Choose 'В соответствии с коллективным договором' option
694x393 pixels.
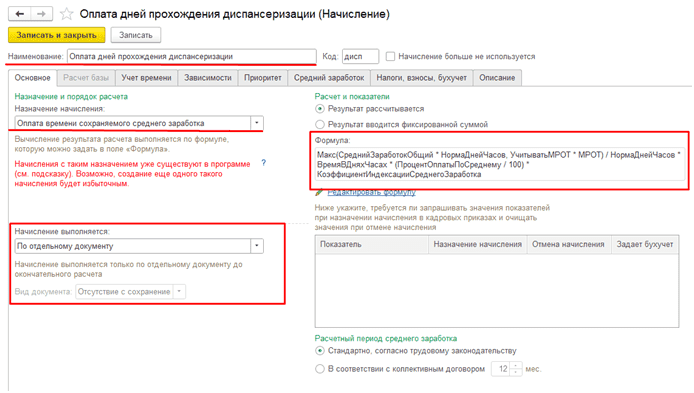(x=320, y=369)
